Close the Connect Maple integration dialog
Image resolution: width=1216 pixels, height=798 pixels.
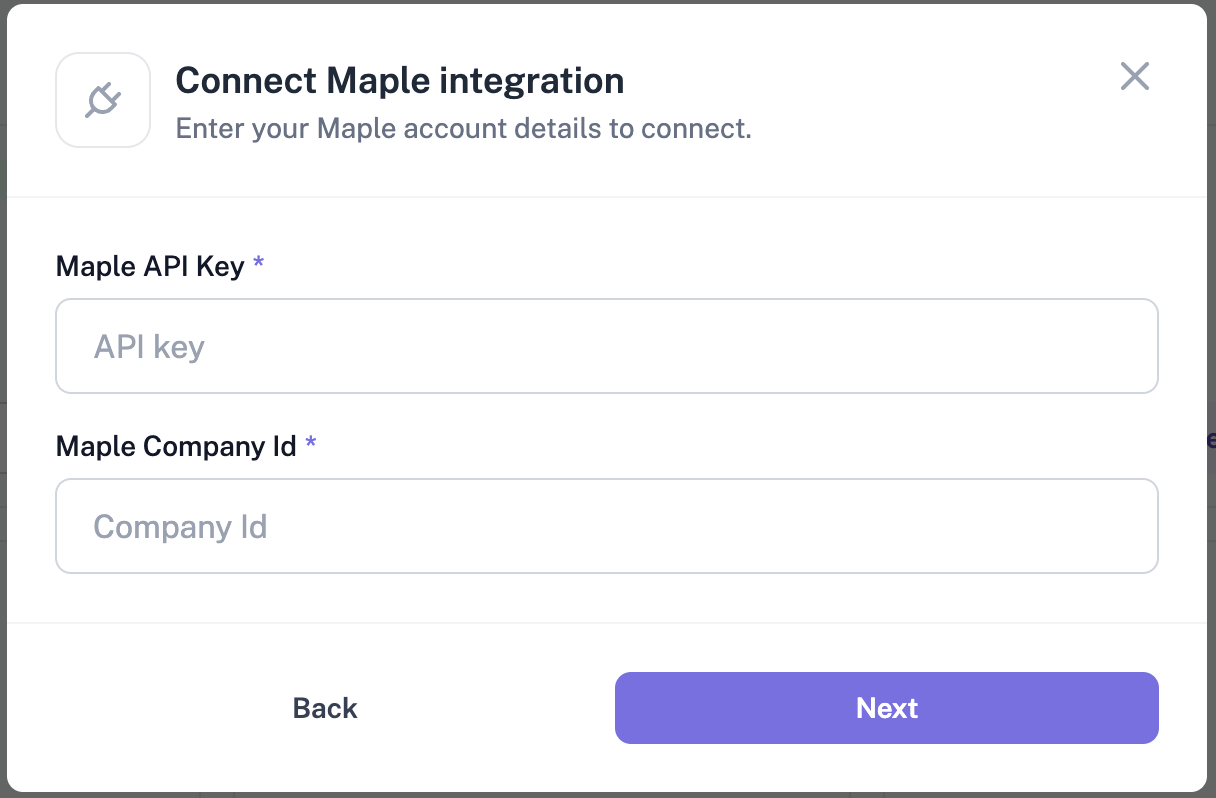point(1134,77)
